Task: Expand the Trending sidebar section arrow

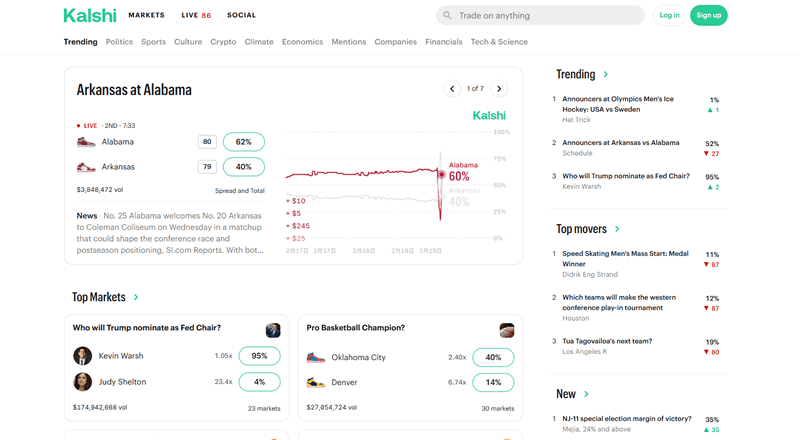Action: click(x=606, y=75)
